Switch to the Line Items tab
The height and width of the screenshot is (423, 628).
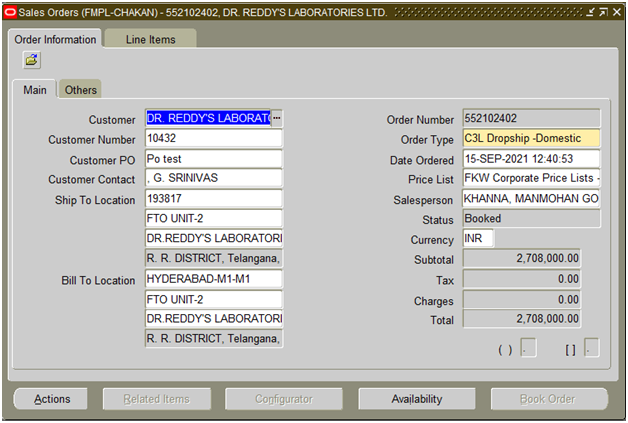[x=151, y=39]
